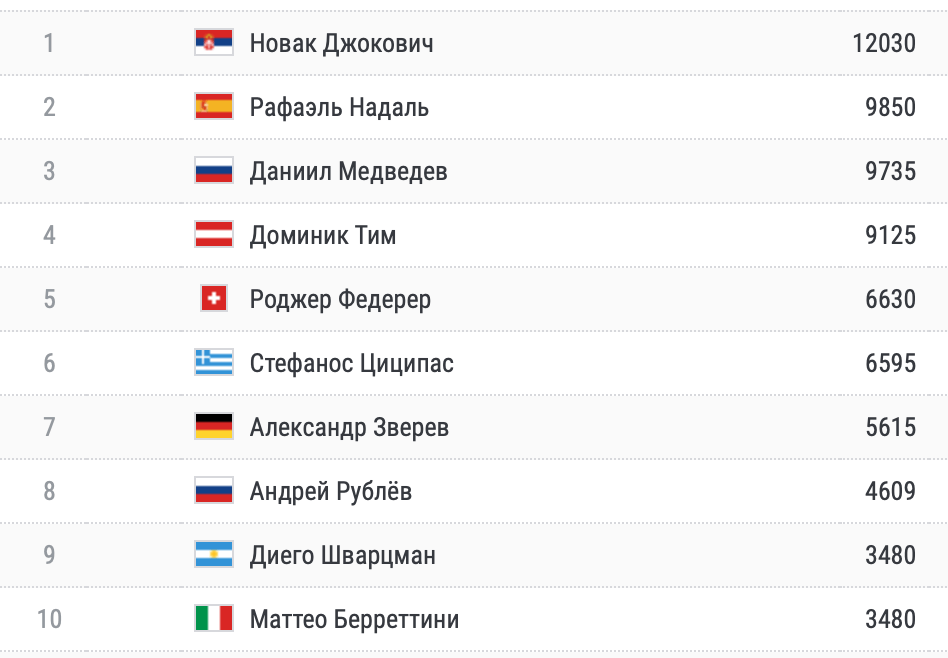This screenshot has height=658, width=948.
Task: Open the Новак Джокович player link
Action: click(x=341, y=43)
